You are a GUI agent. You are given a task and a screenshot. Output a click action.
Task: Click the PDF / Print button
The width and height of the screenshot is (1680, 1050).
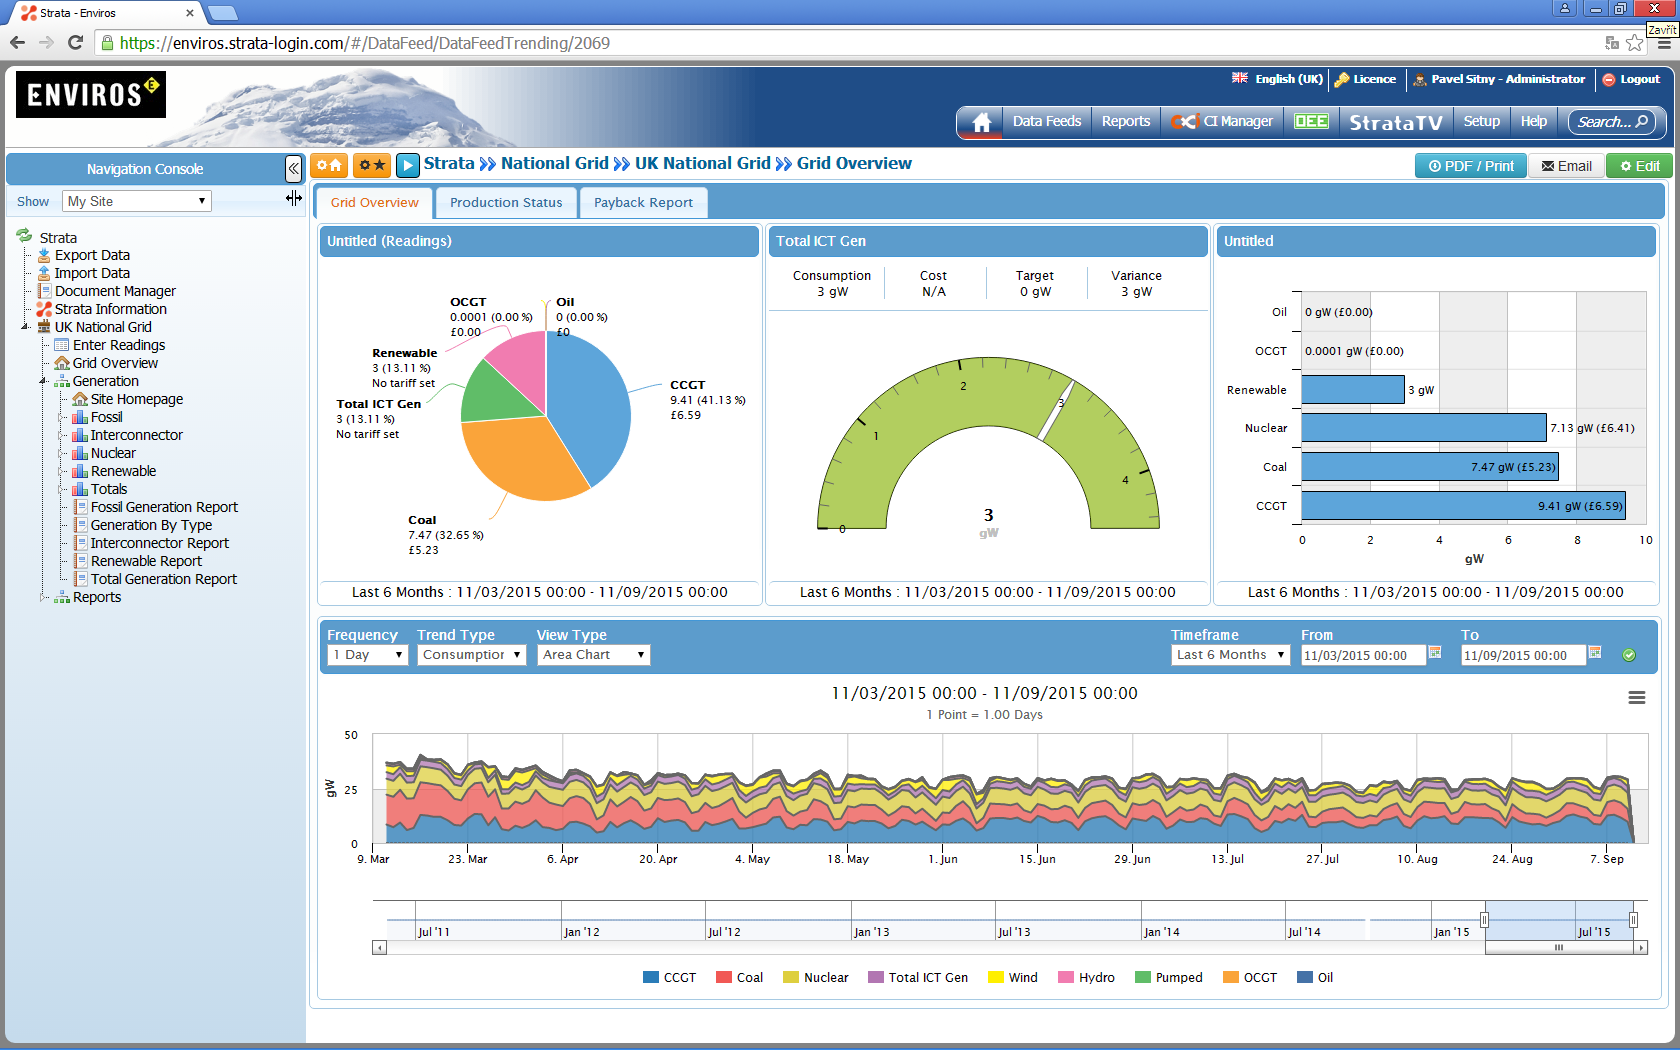(x=1470, y=166)
